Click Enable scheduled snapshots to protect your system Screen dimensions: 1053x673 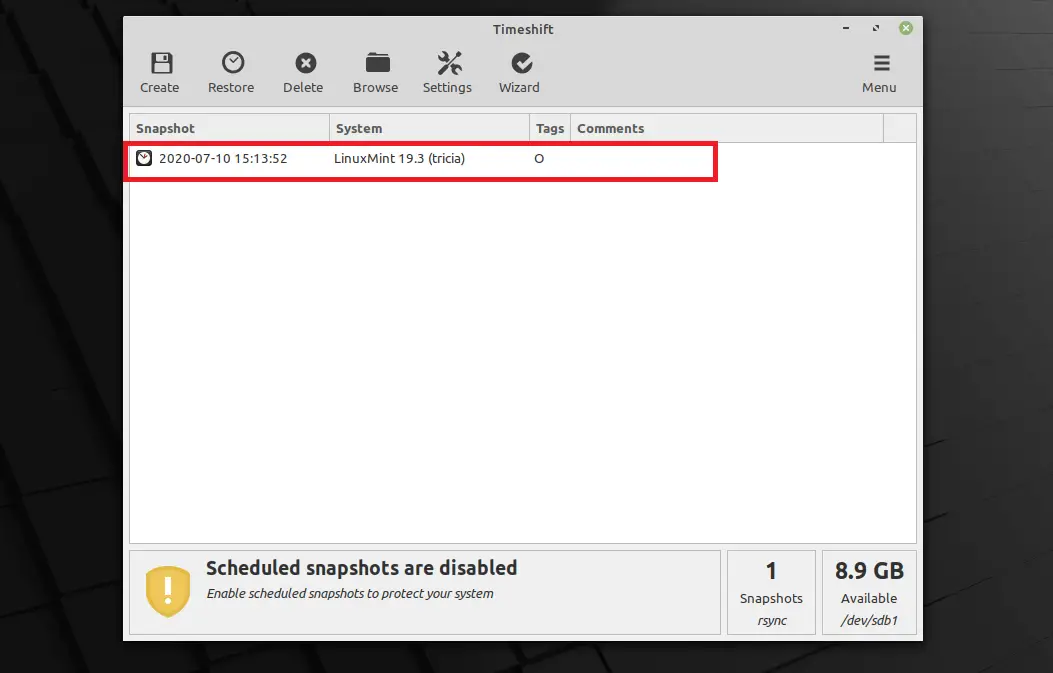pyautogui.click(x=350, y=594)
